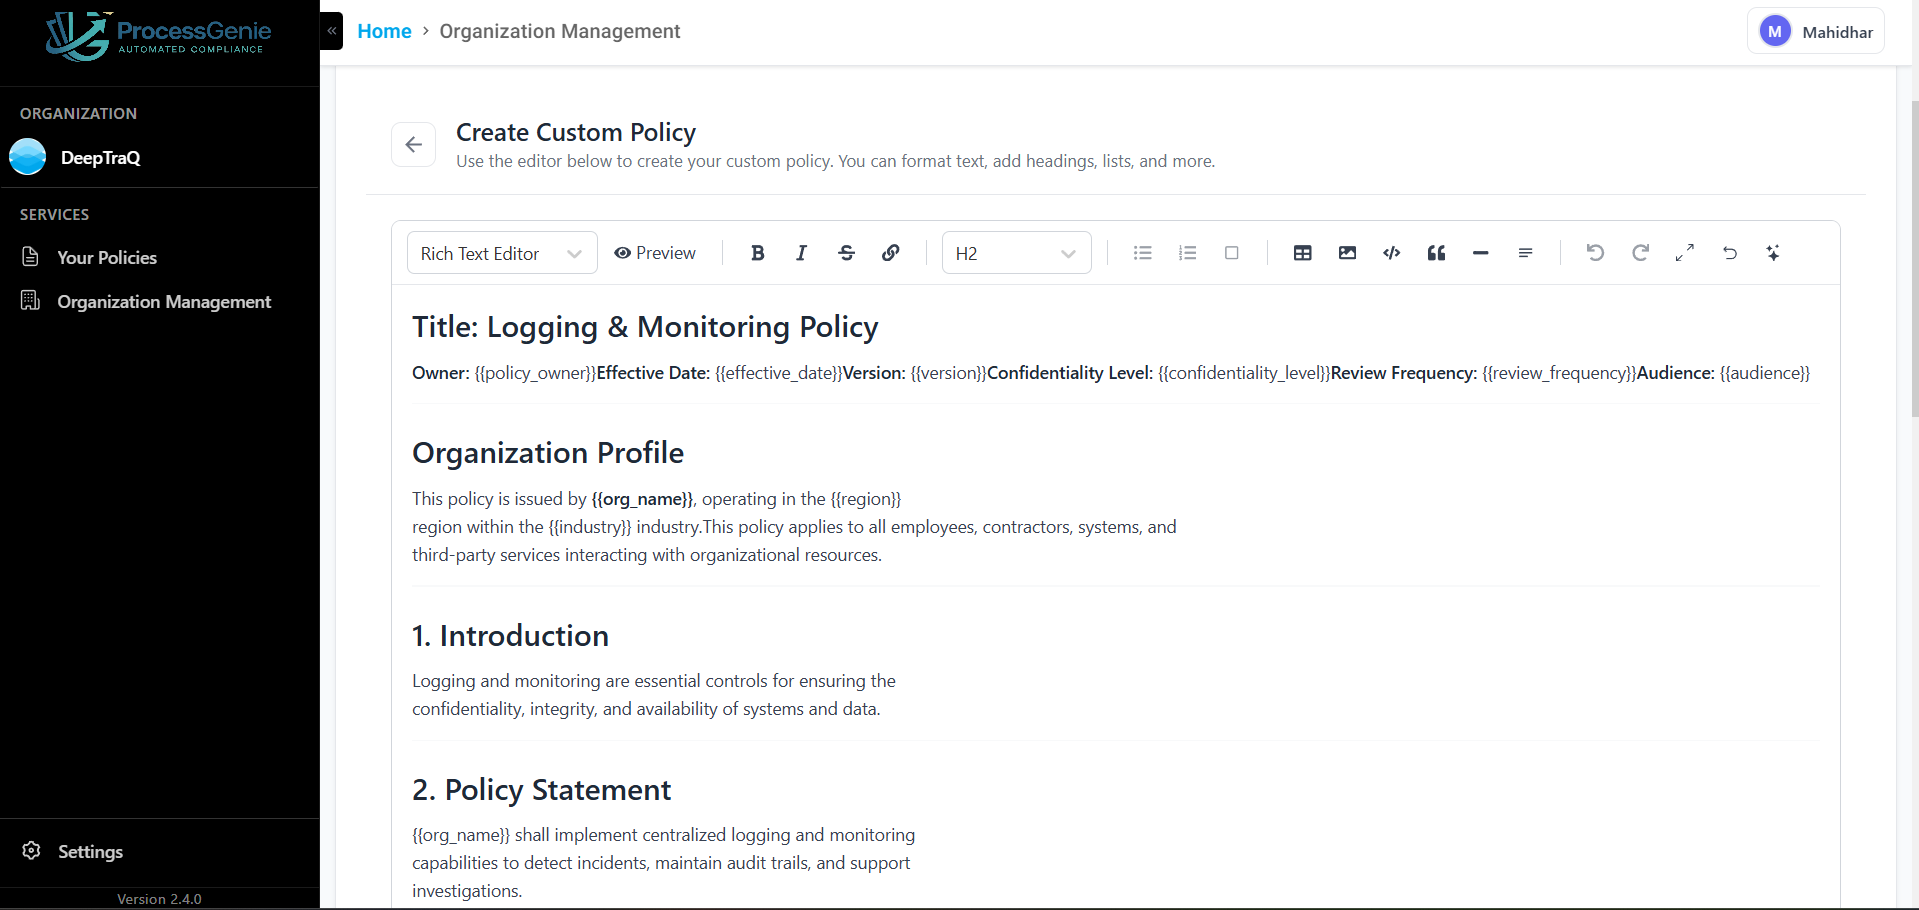Open the Mahidhar user menu
Image resolution: width=1919 pixels, height=910 pixels.
pos(1816,31)
